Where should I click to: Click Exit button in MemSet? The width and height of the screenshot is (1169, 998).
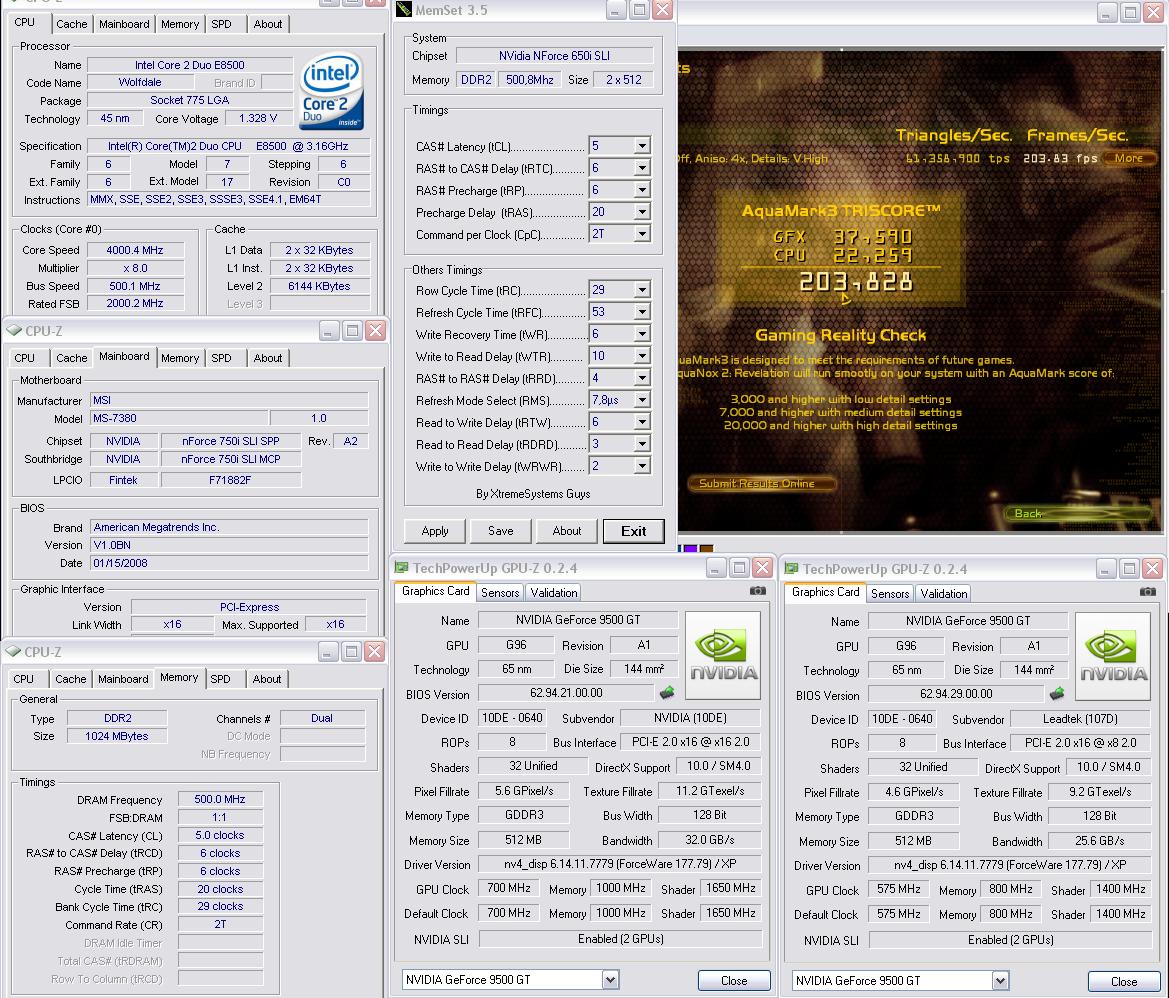pos(634,531)
